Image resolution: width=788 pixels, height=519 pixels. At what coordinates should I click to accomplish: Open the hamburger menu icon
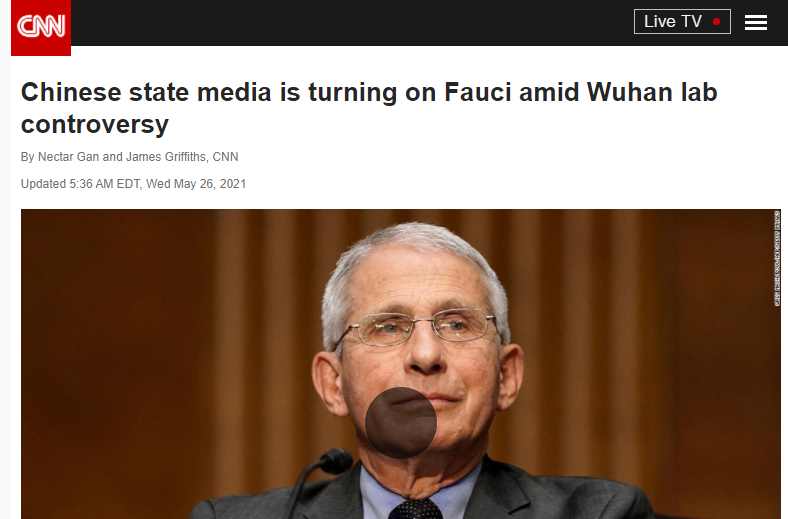coord(755,23)
